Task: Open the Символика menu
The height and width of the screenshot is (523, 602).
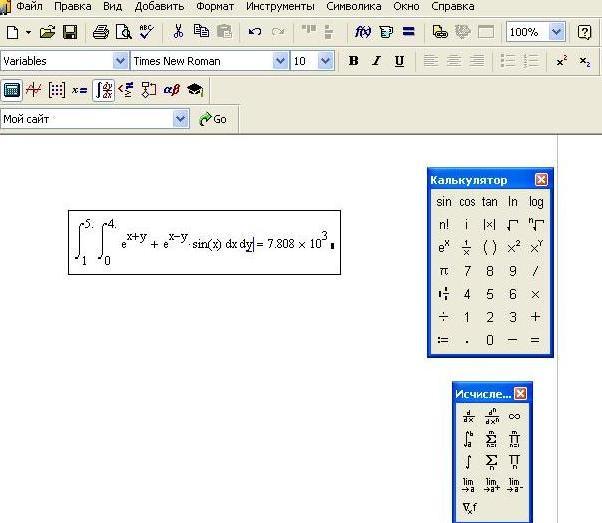Action: point(354,7)
